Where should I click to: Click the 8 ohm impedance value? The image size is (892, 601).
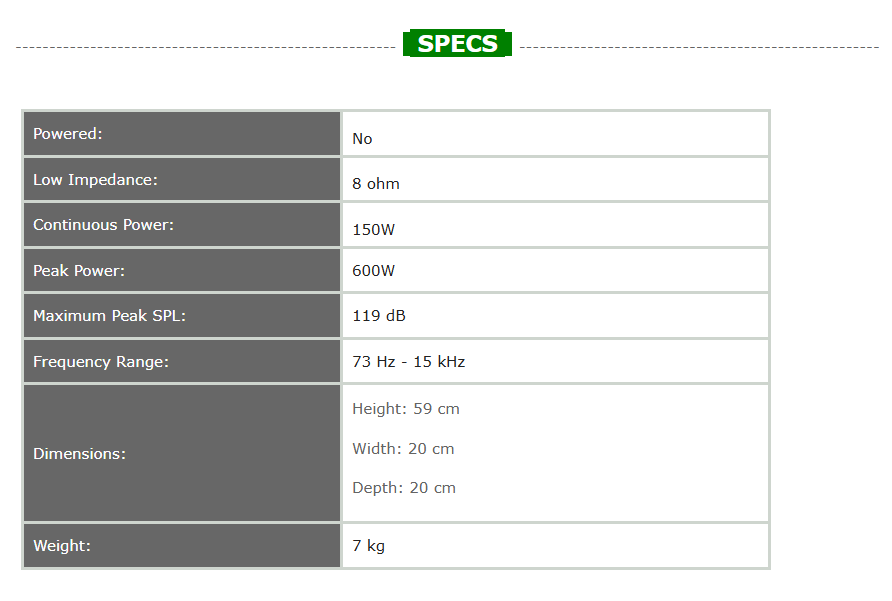[376, 184]
